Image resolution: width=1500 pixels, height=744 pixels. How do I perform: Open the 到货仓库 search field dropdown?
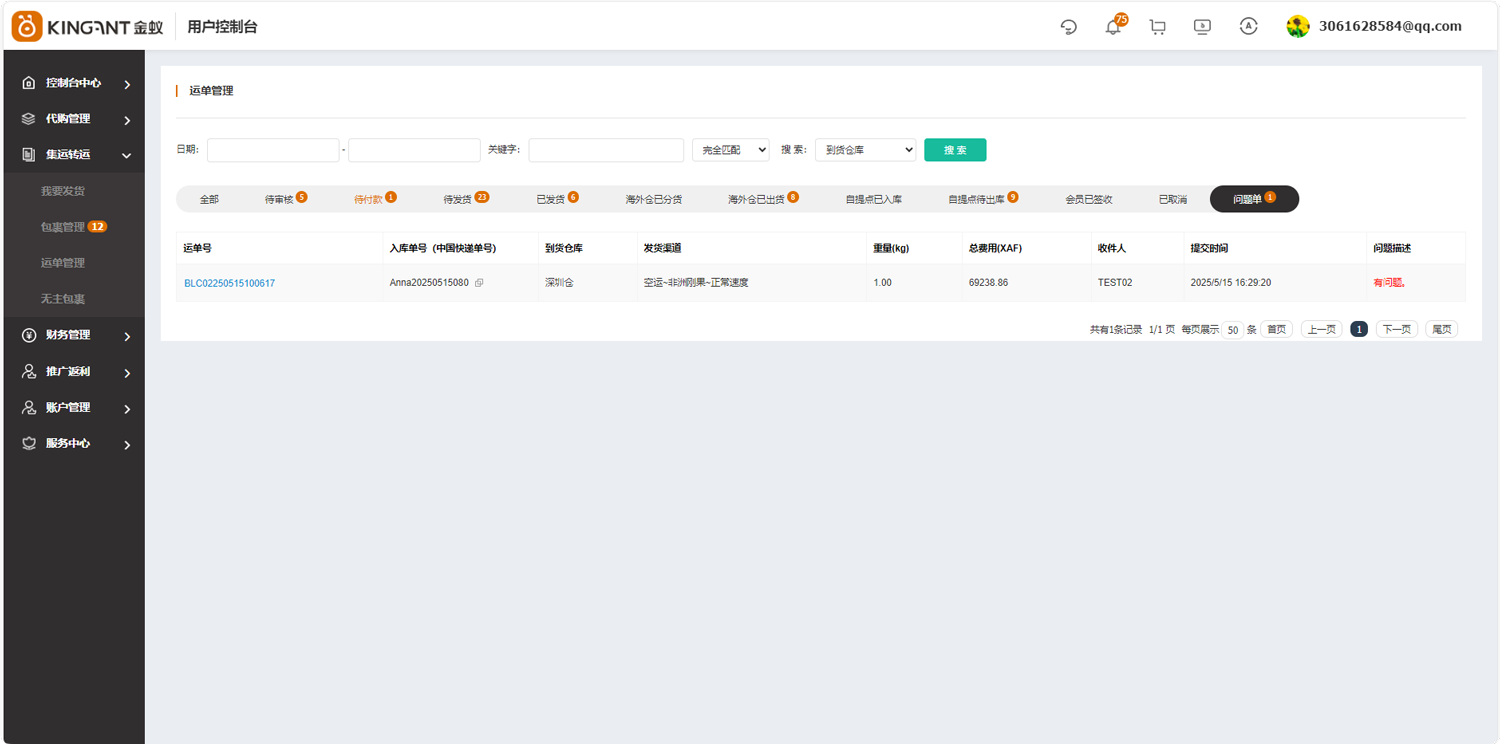coord(865,149)
